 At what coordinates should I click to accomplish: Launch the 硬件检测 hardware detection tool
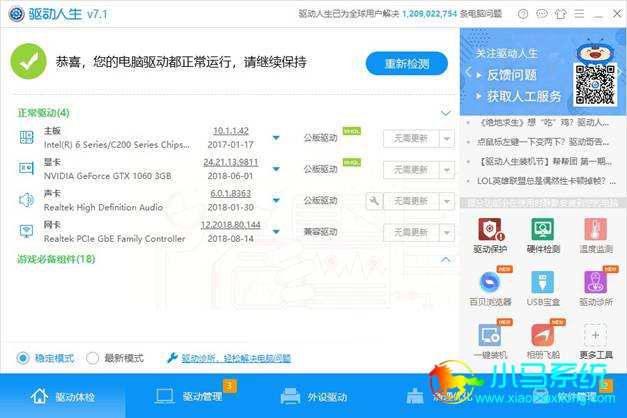click(543, 235)
